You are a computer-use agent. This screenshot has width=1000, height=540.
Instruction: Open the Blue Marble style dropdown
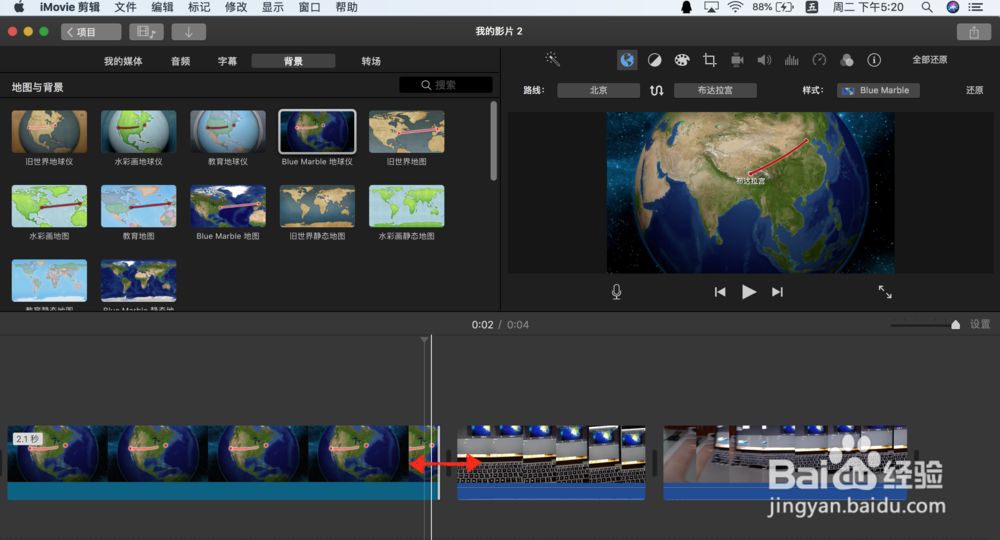[x=878, y=91]
